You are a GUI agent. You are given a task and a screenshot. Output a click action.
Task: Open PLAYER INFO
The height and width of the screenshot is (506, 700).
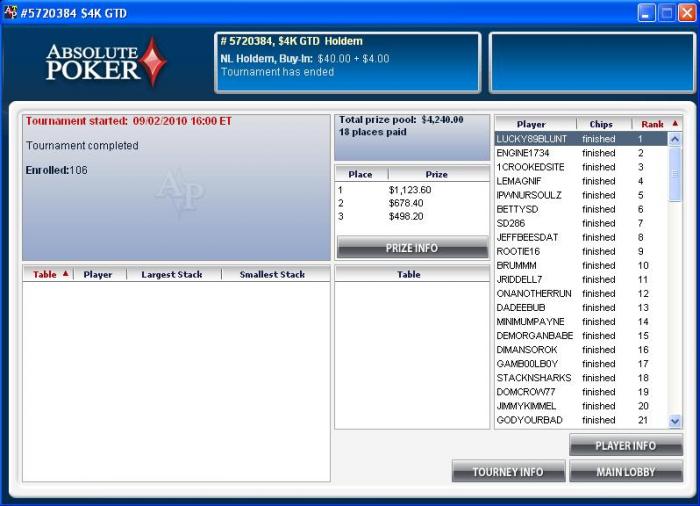(626, 445)
